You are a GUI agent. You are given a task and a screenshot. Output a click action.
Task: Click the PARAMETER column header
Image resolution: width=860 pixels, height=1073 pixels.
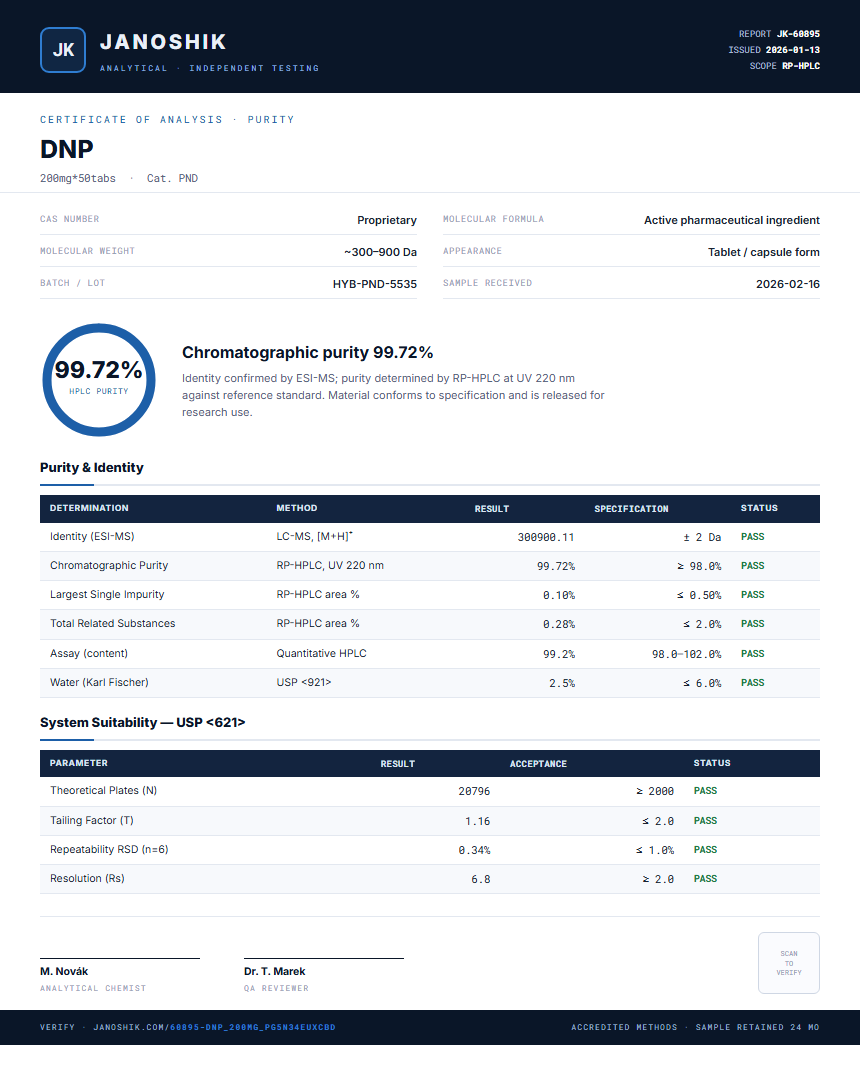point(79,763)
